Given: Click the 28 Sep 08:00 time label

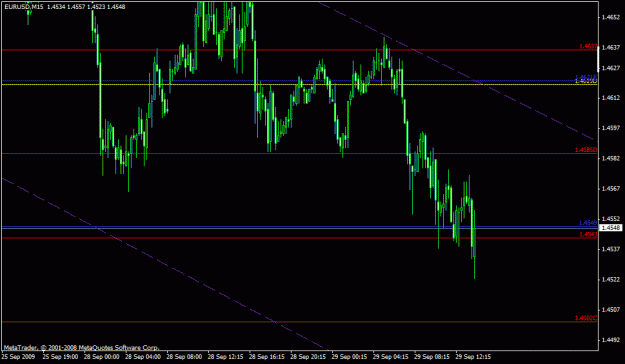Looking at the screenshot, I should tap(185, 356).
